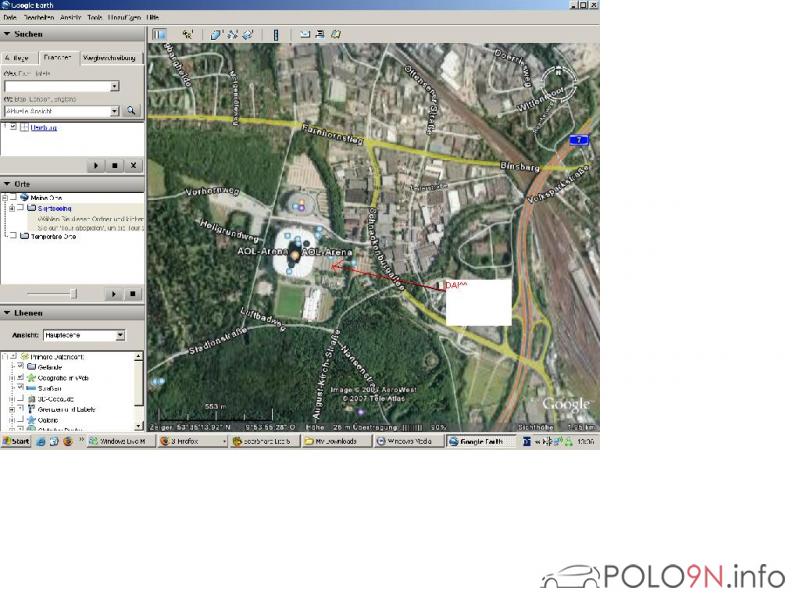The height and width of the screenshot is (600, 800).
Task: Click the Windows Start button
Action: 16,441
